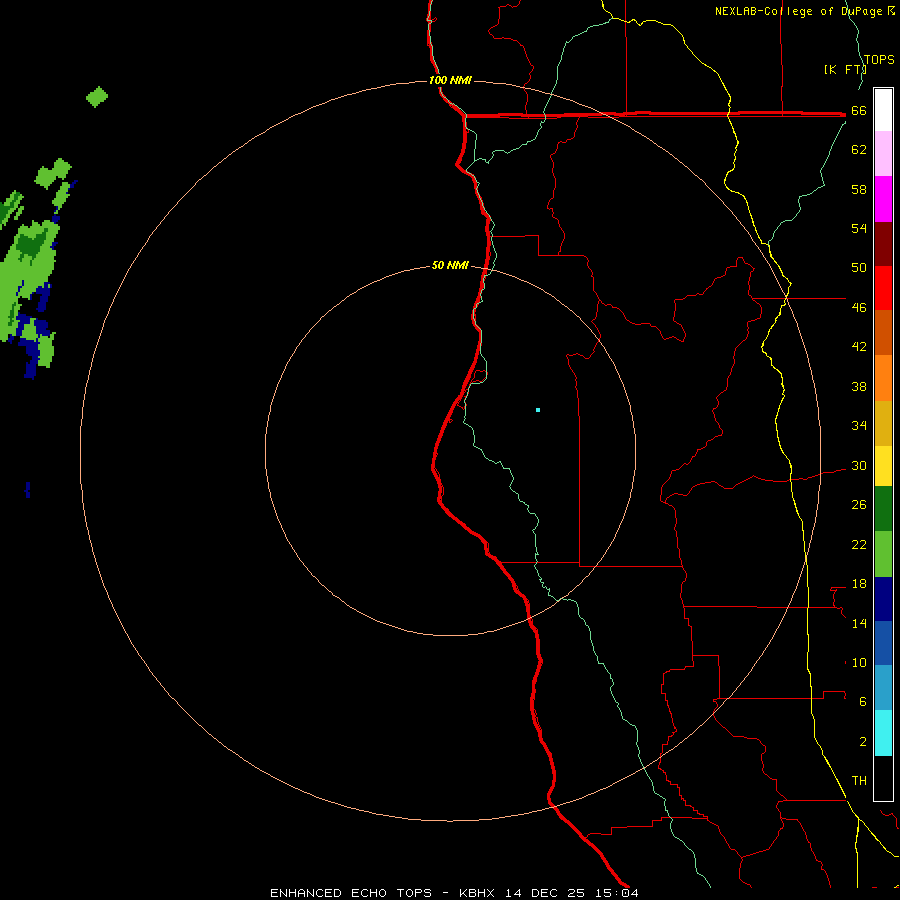
Task: Click the legend value '10'
Action: pos(859,662)
